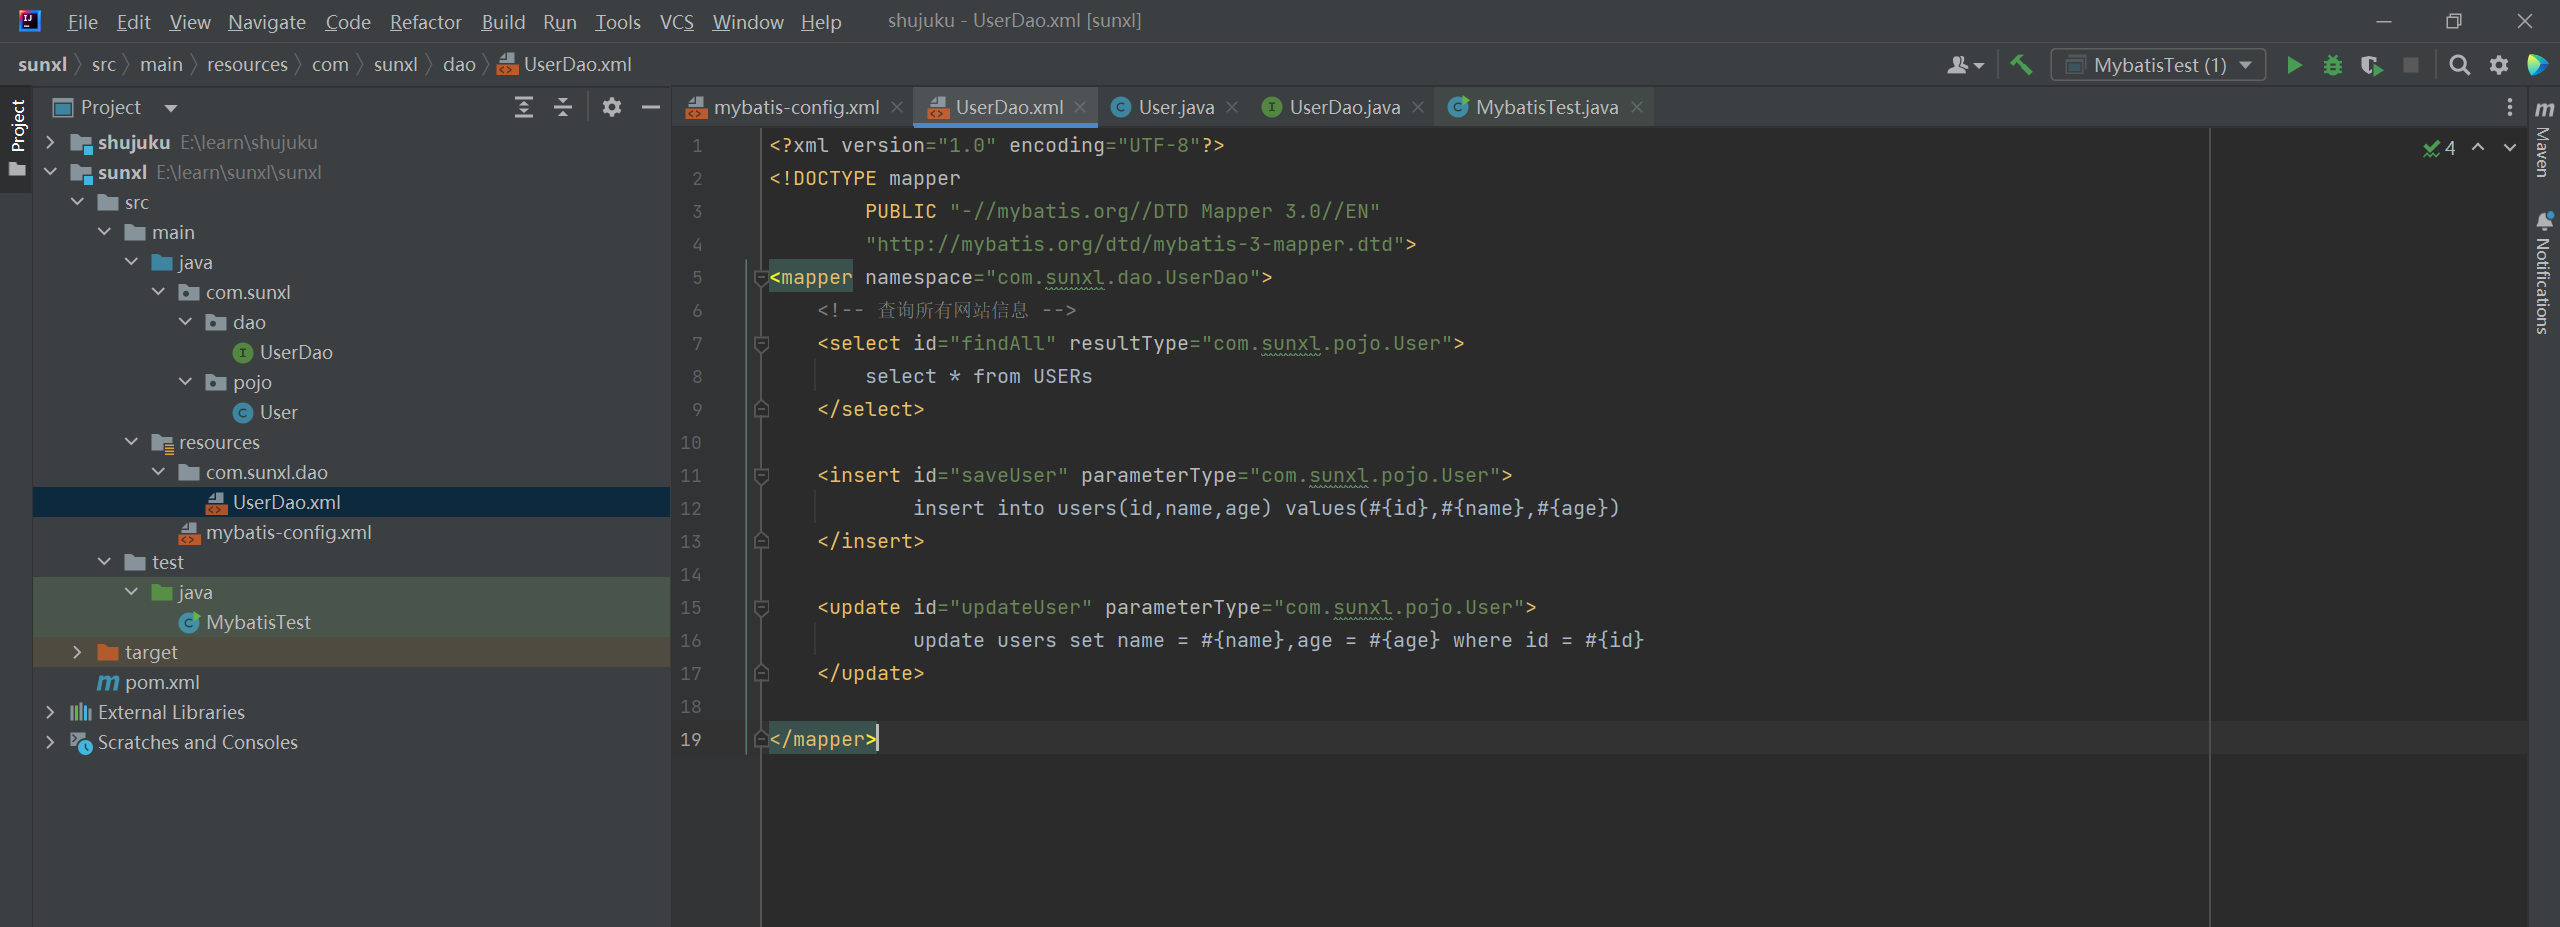Place cursor in the findAll select statement

(979, 377)
